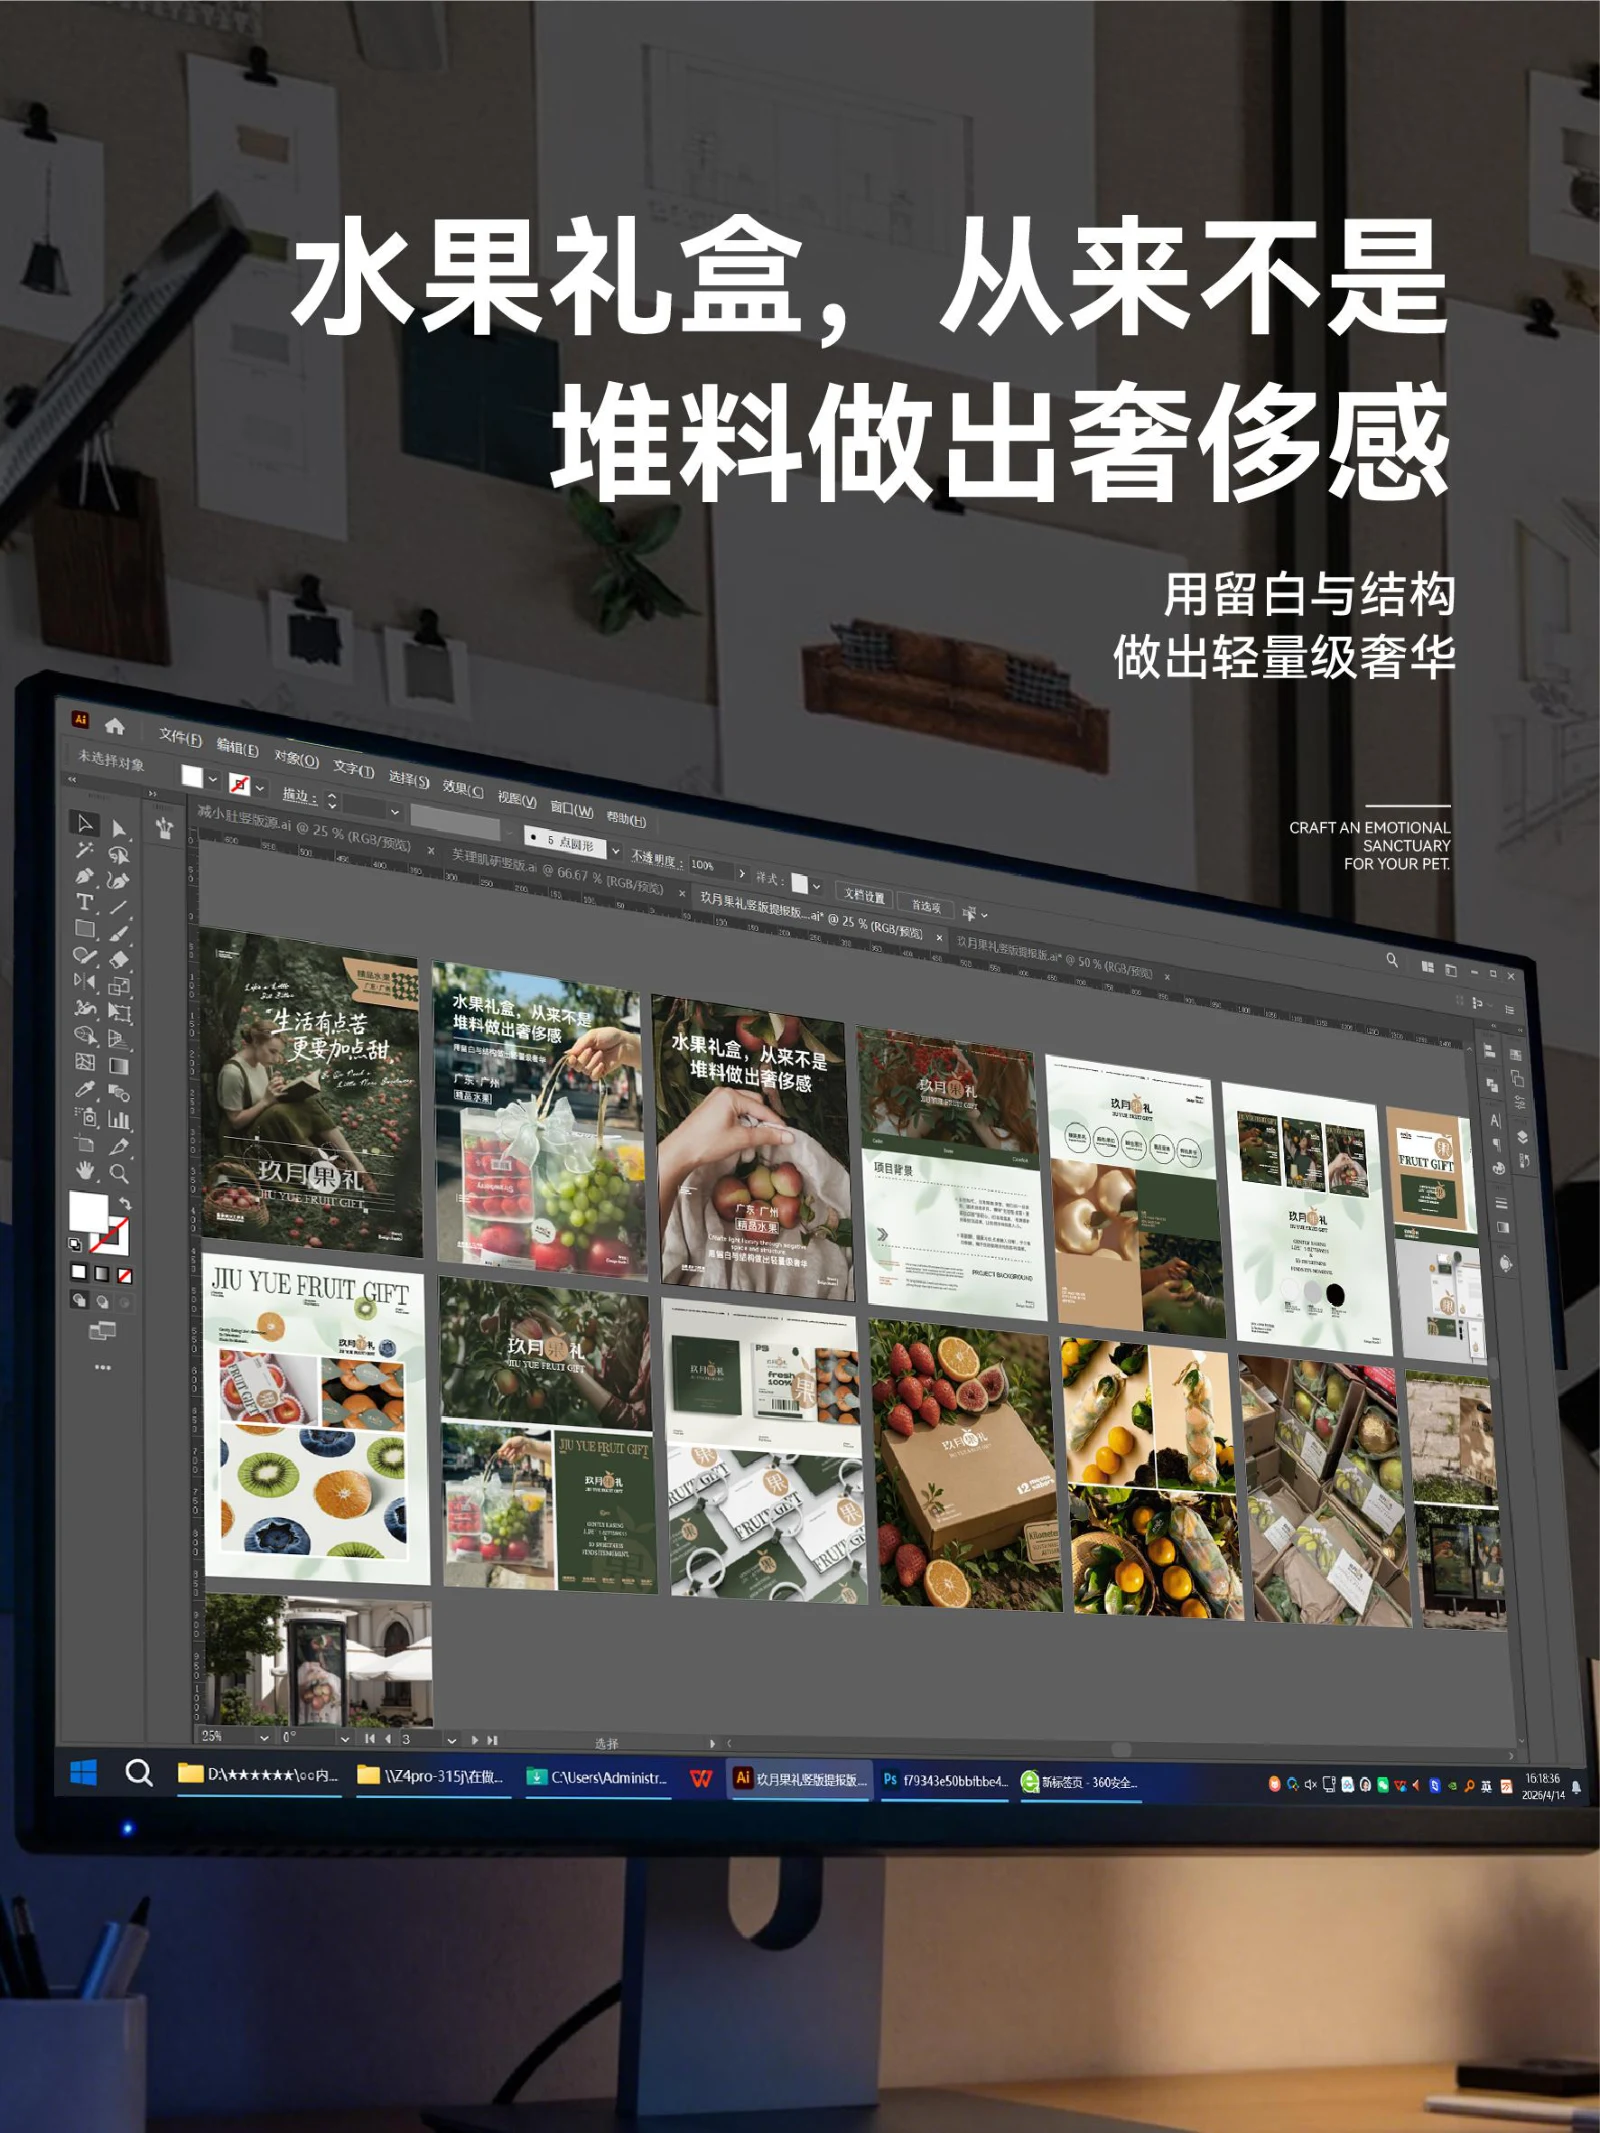Open the 文件(F) menu

click(x=181, y=738)
